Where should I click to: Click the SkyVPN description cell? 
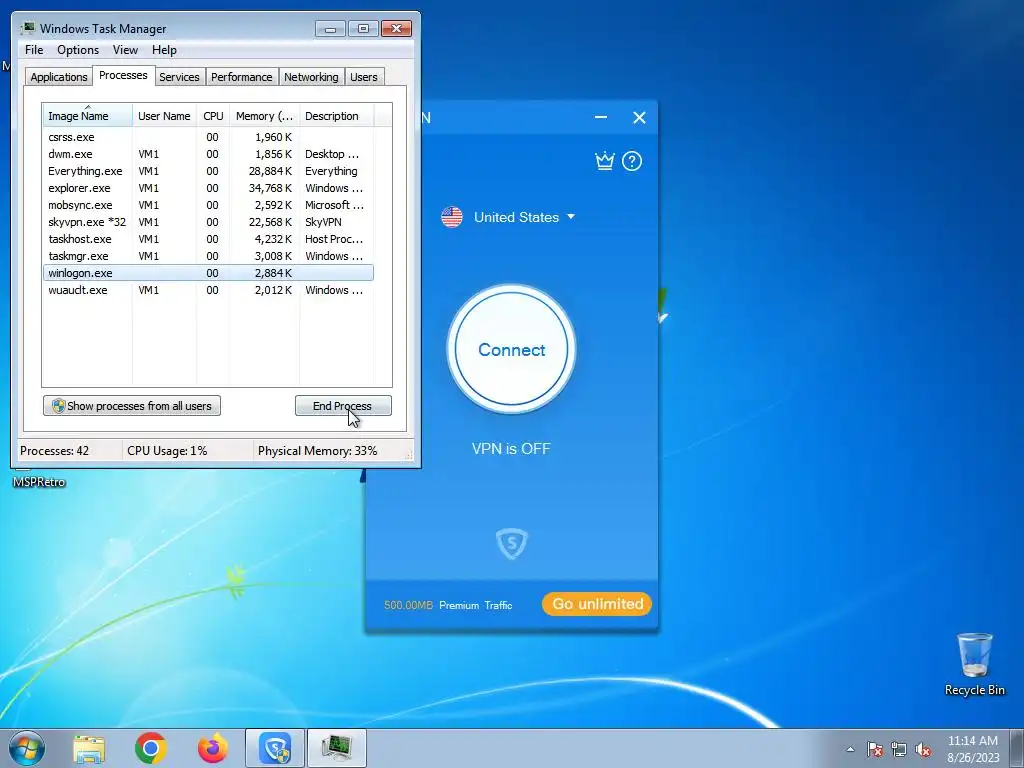coord(323,222)
